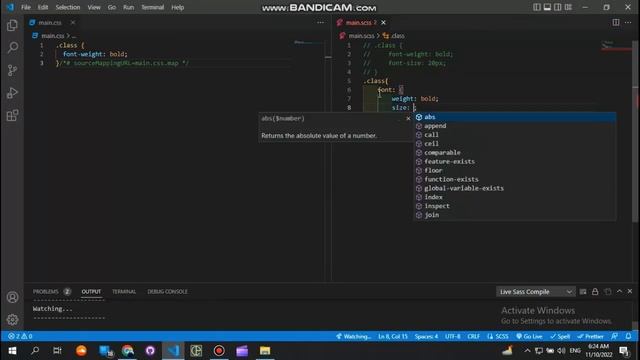Open customize layout icon
The width and height of the screenshot is (640, 360).
point(568,7)
